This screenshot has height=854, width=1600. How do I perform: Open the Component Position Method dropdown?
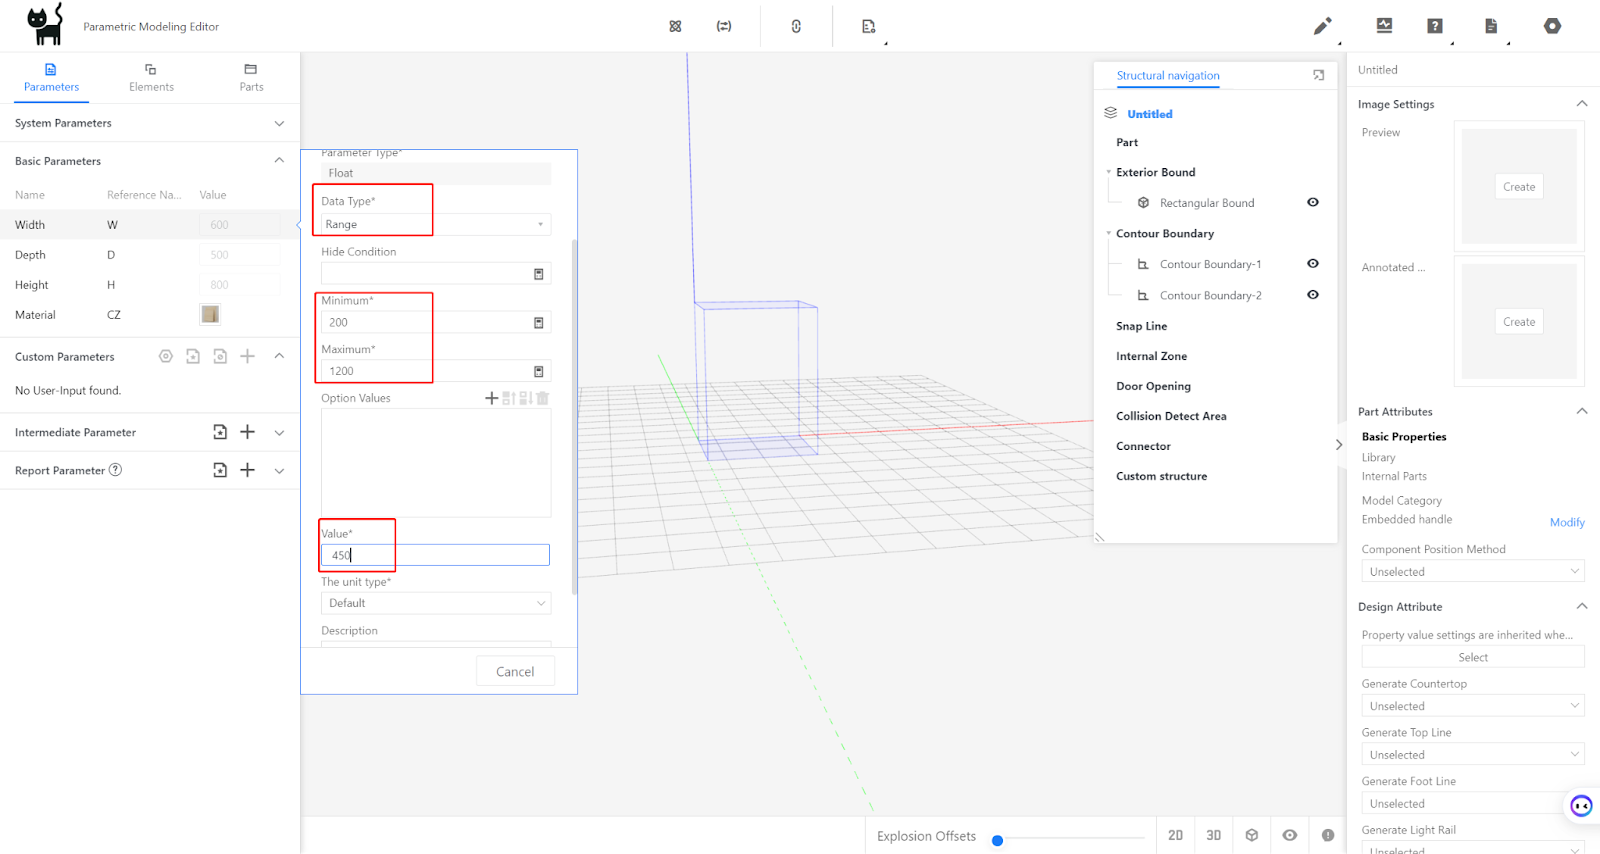pyautogui.click(x=1472, y=572)
